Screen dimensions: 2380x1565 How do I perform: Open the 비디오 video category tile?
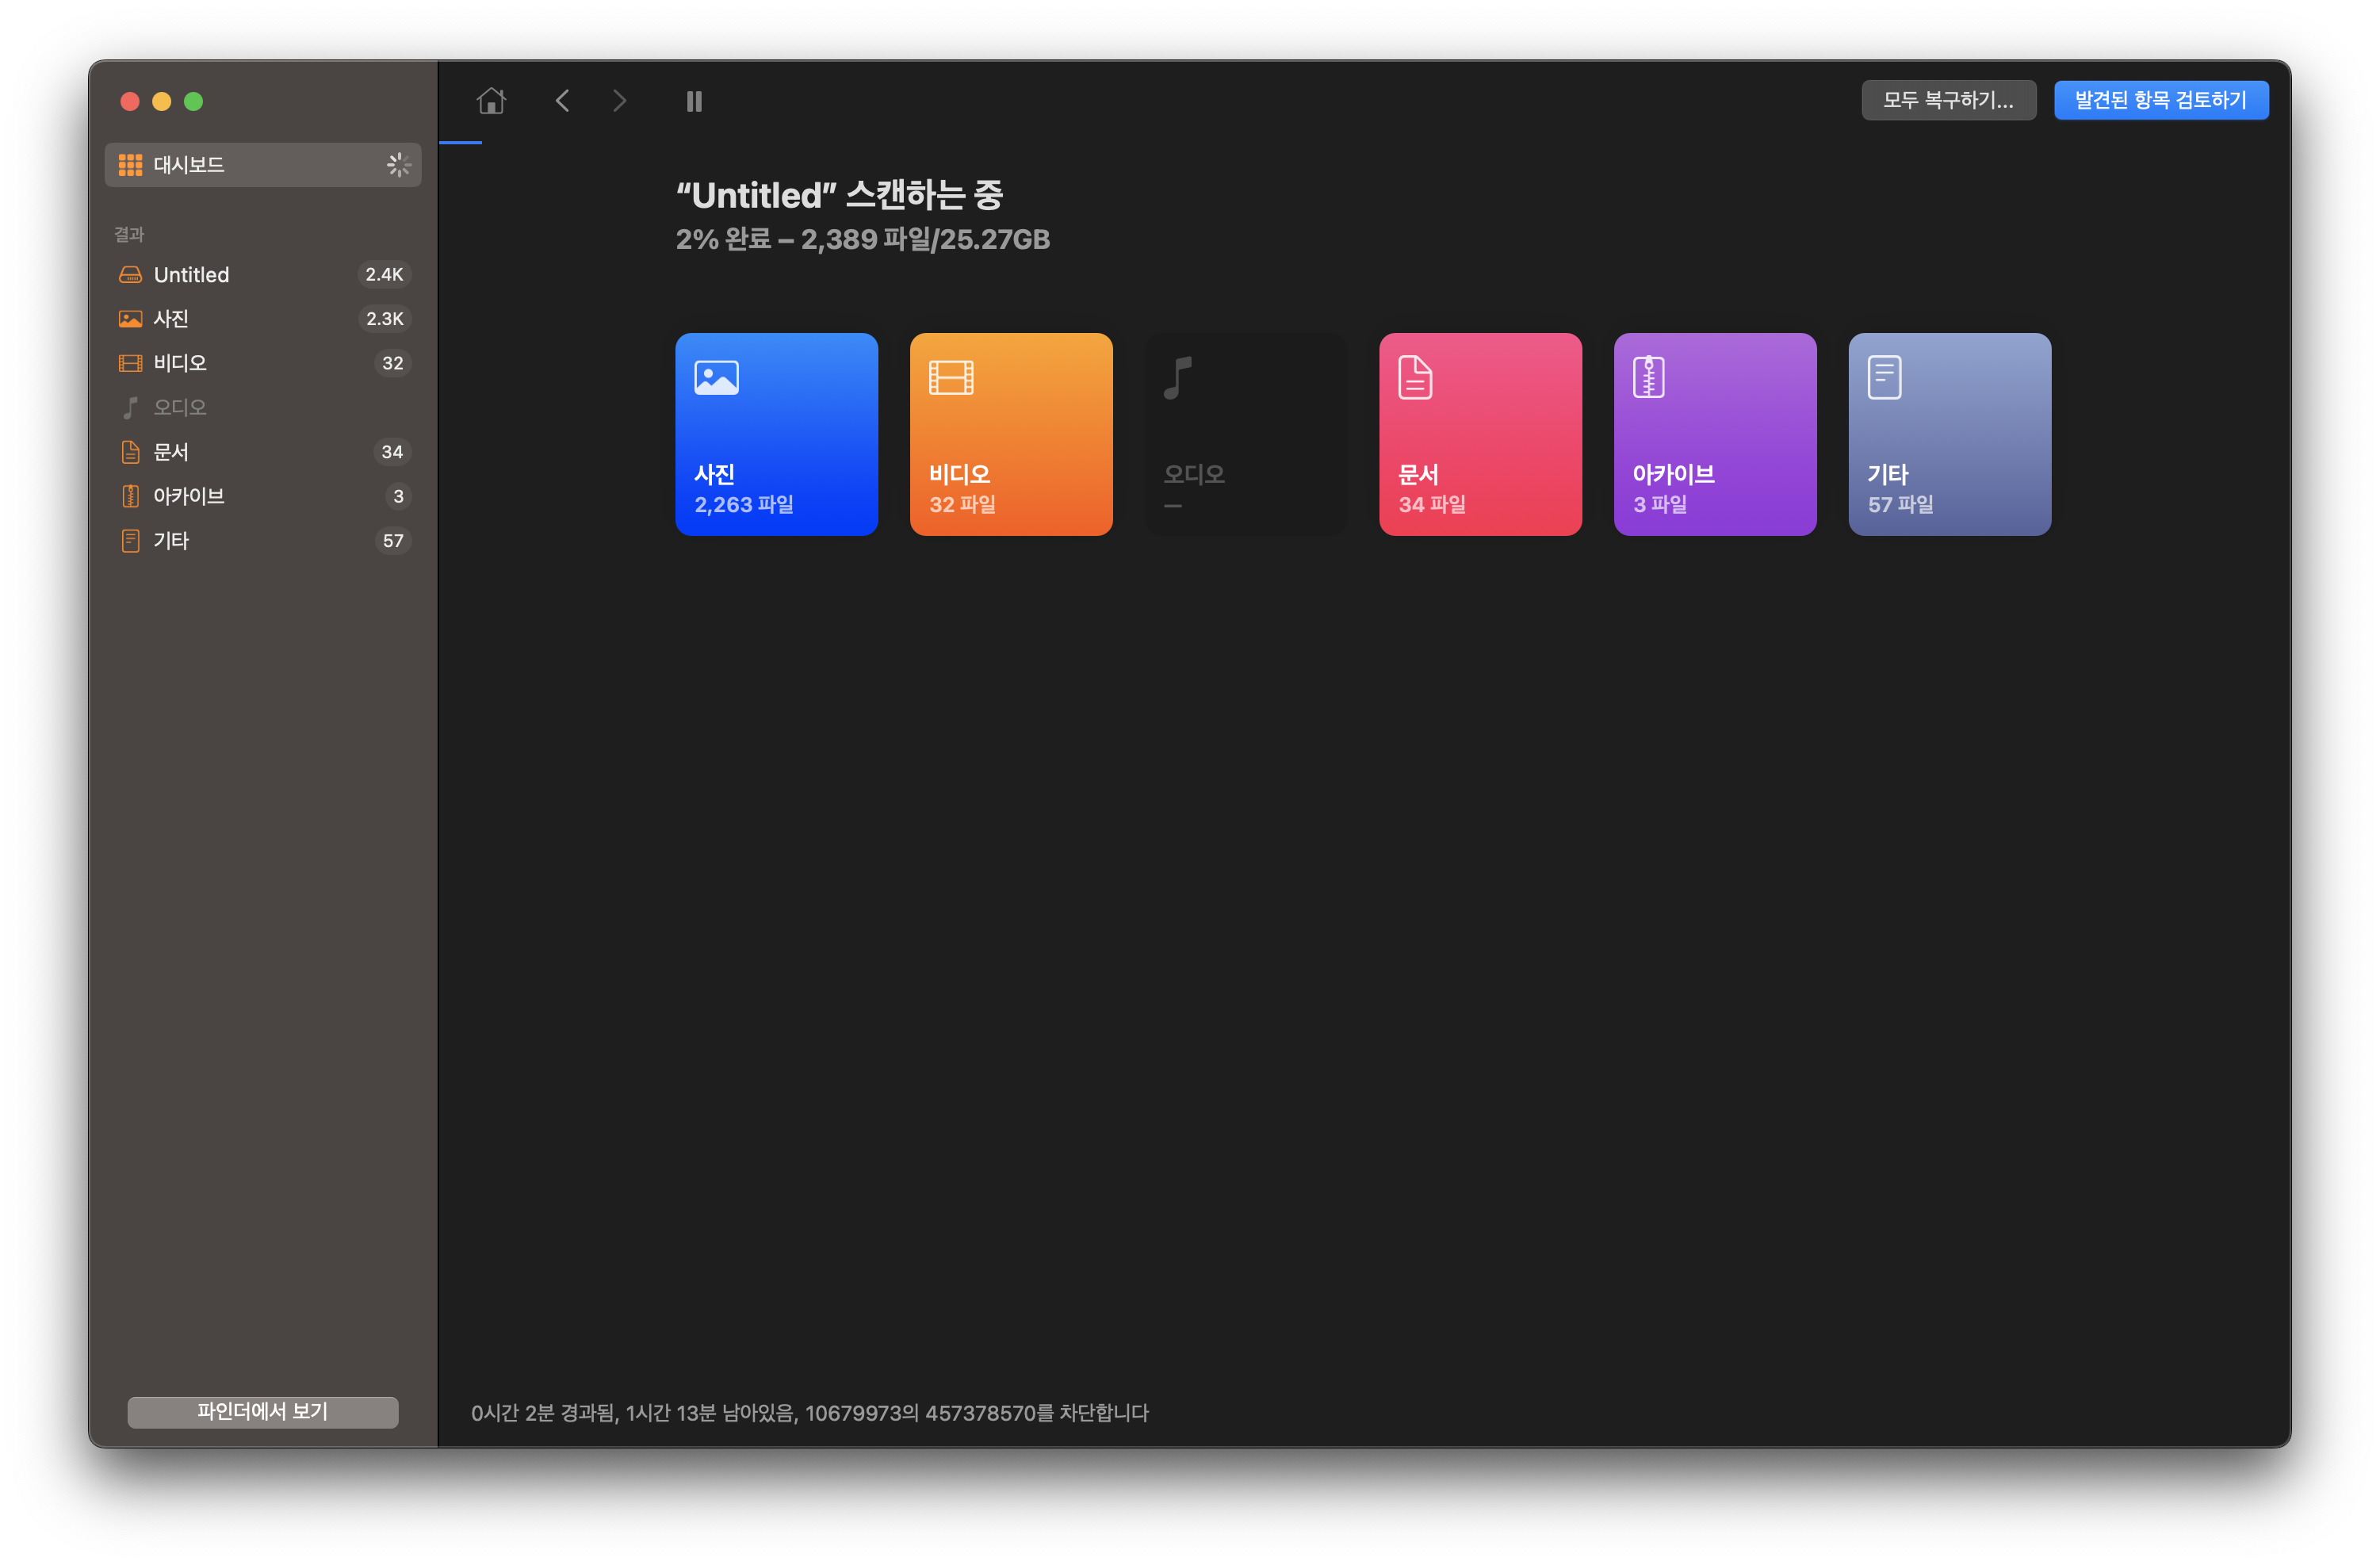[x=1010, y=434]
